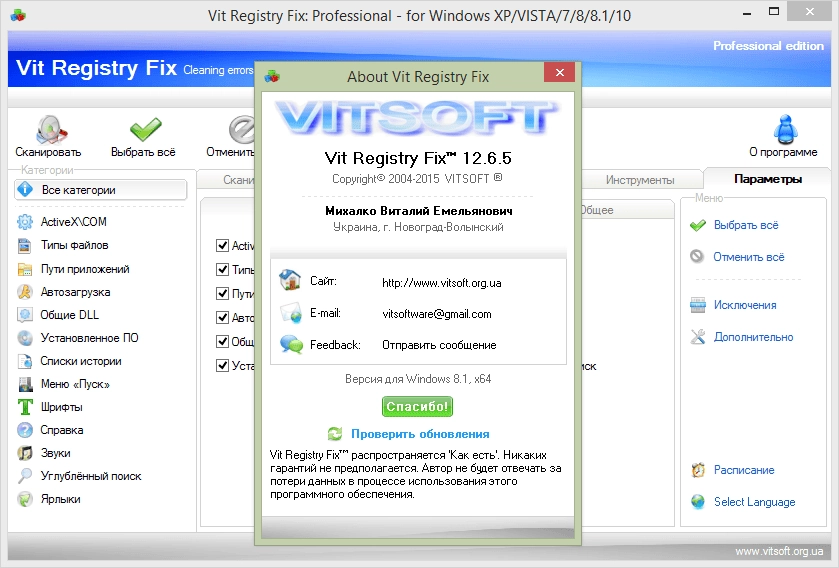This screenshot has height=568, width=839.
Task: Toggle the Уста checkbox in options list
Action: [223, 365]
